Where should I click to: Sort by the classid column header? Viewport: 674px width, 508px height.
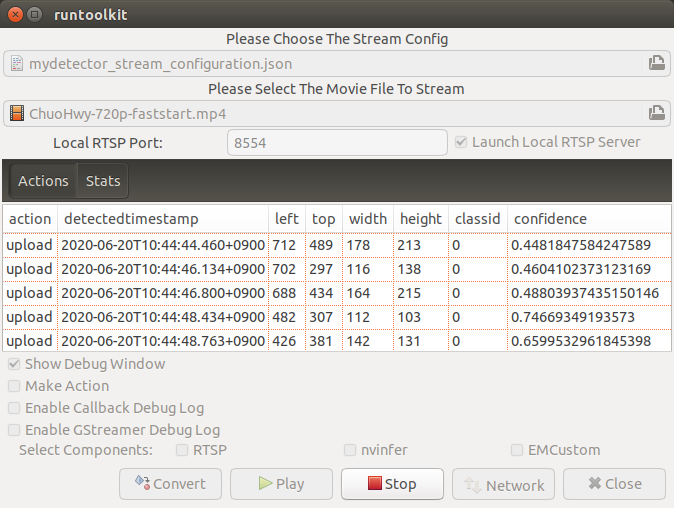(478, 219)
